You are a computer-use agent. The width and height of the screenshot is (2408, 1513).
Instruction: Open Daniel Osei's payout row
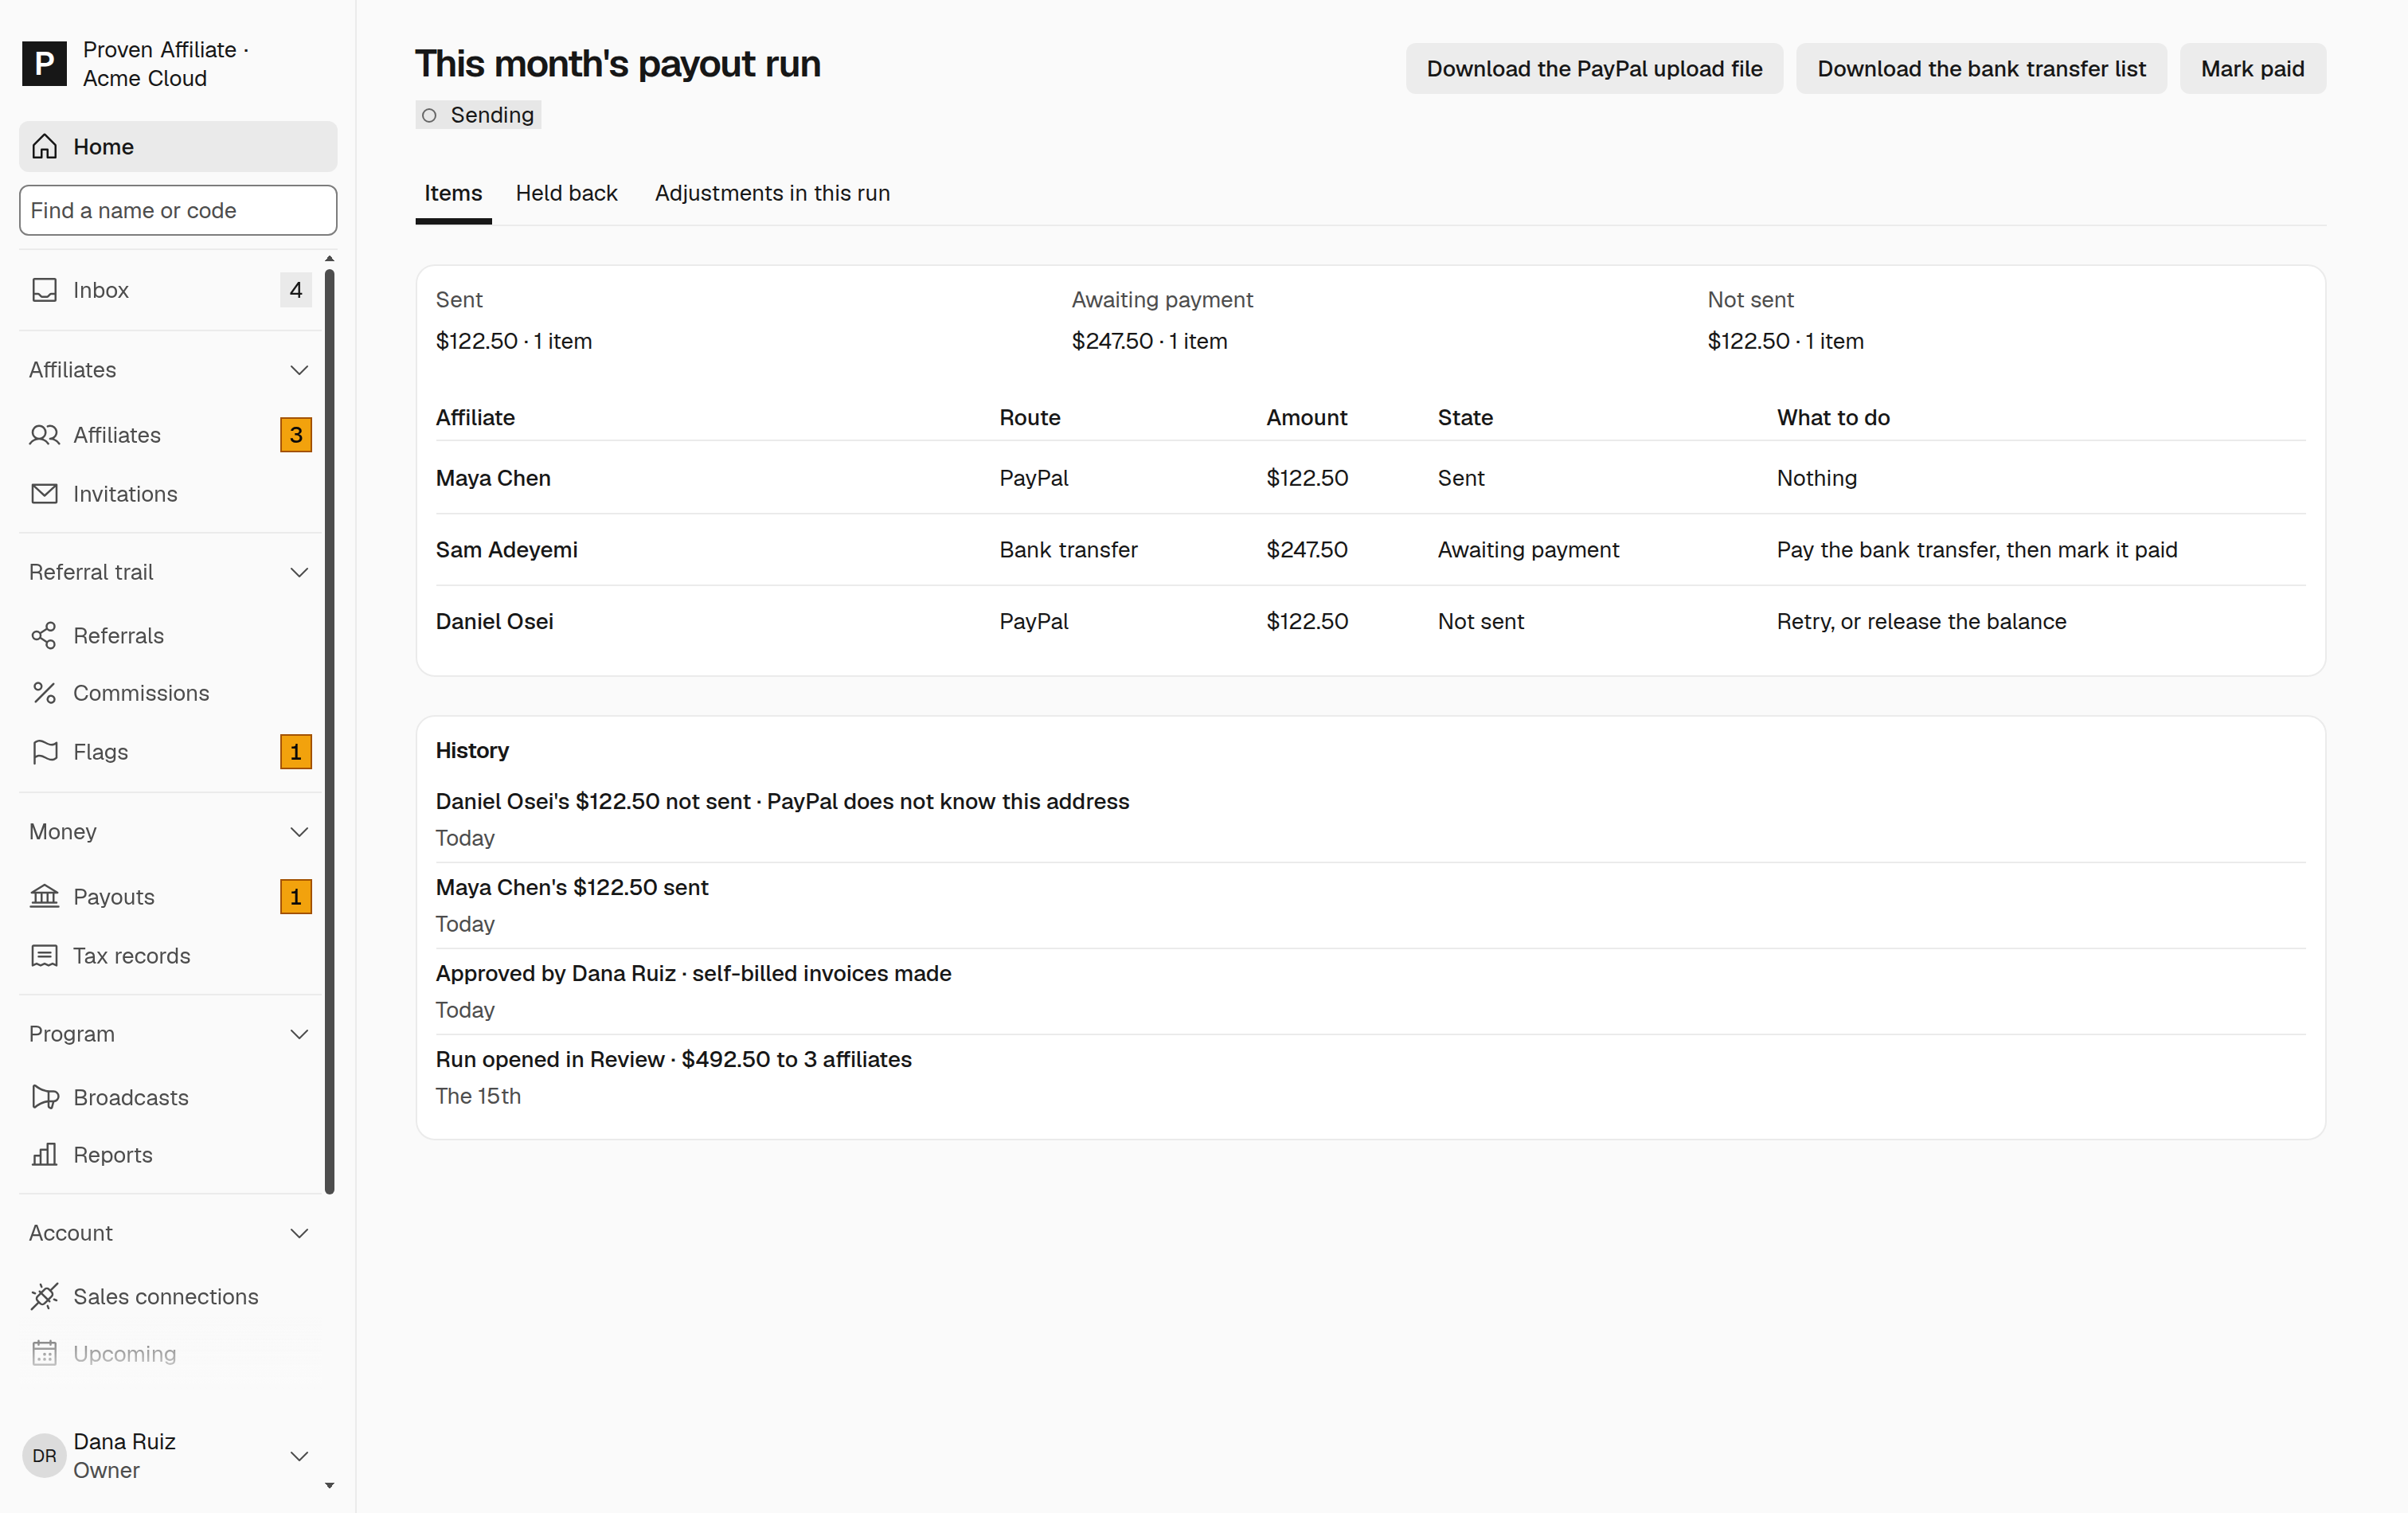click(1370, 621)
